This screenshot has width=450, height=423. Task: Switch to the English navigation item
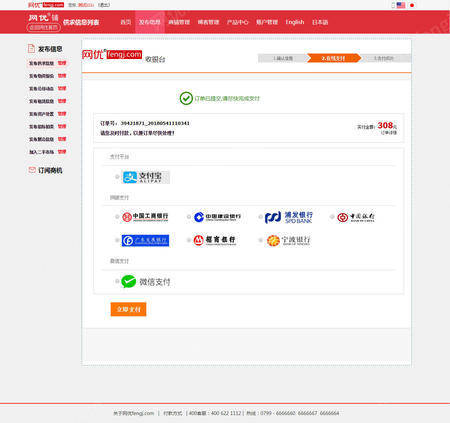click(x=295, y=22)
